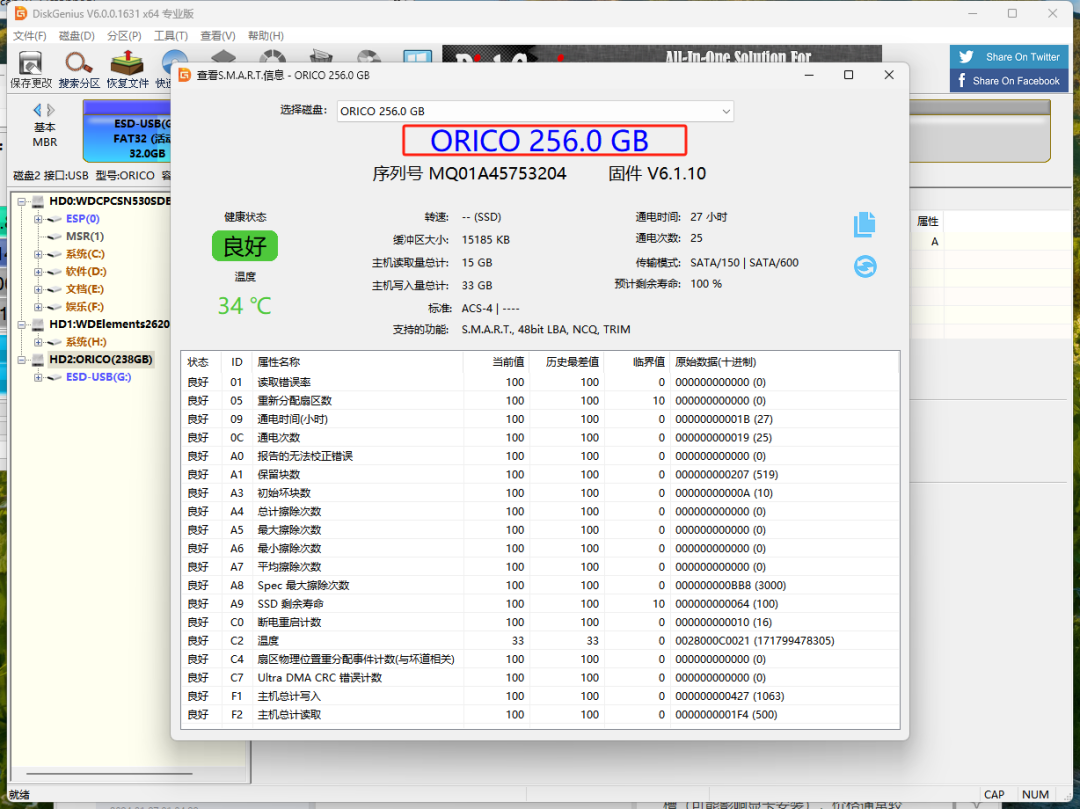Select 系统(H:) in the disk tree
This screenshot has height=809, width=1080.
(x=86, y=342)
